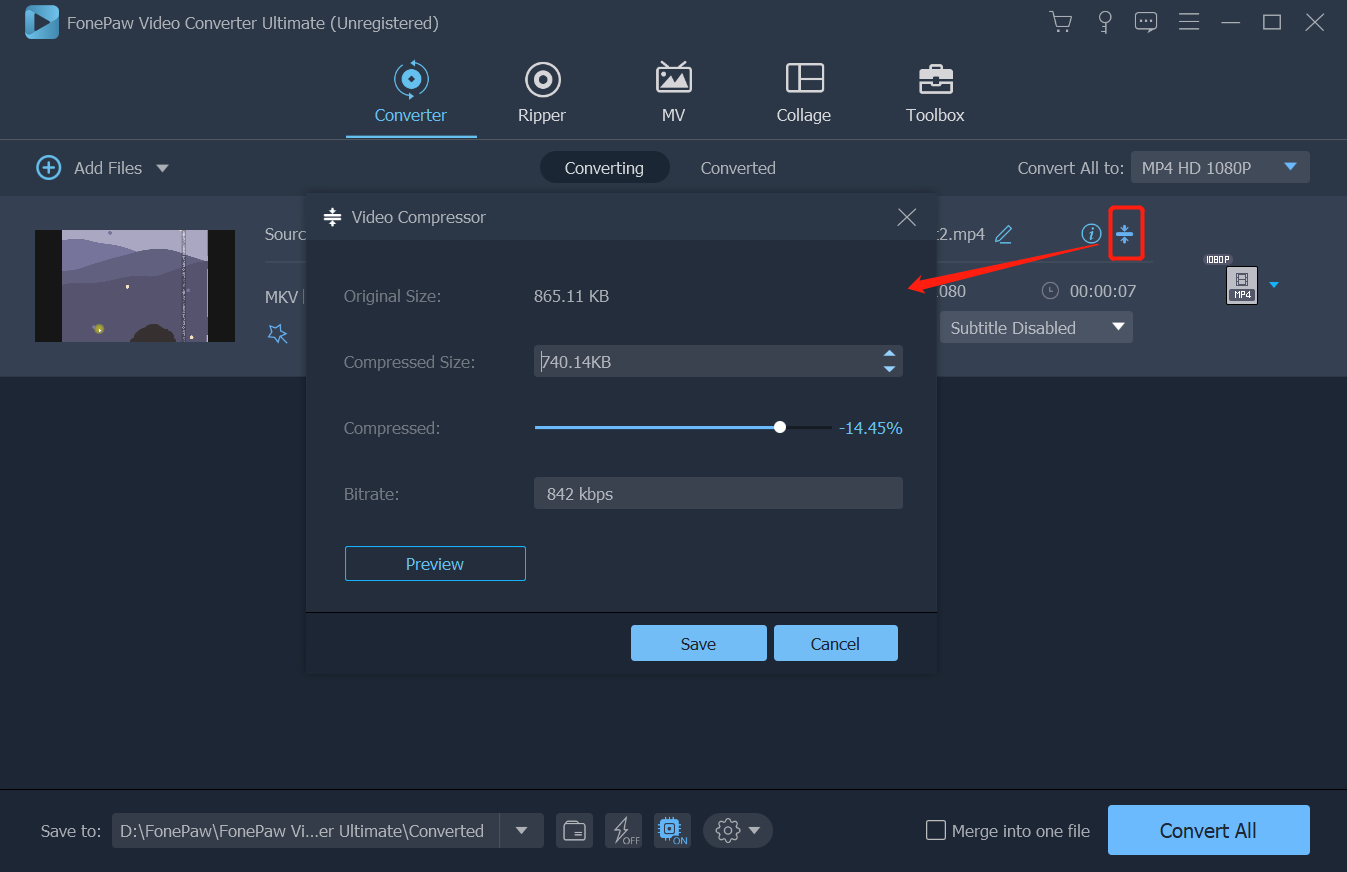Image resolution: width=1347 pixels, height=872 pixels.
Task: Open the shopping cart purchase icon
Action: coord(1060,22)
